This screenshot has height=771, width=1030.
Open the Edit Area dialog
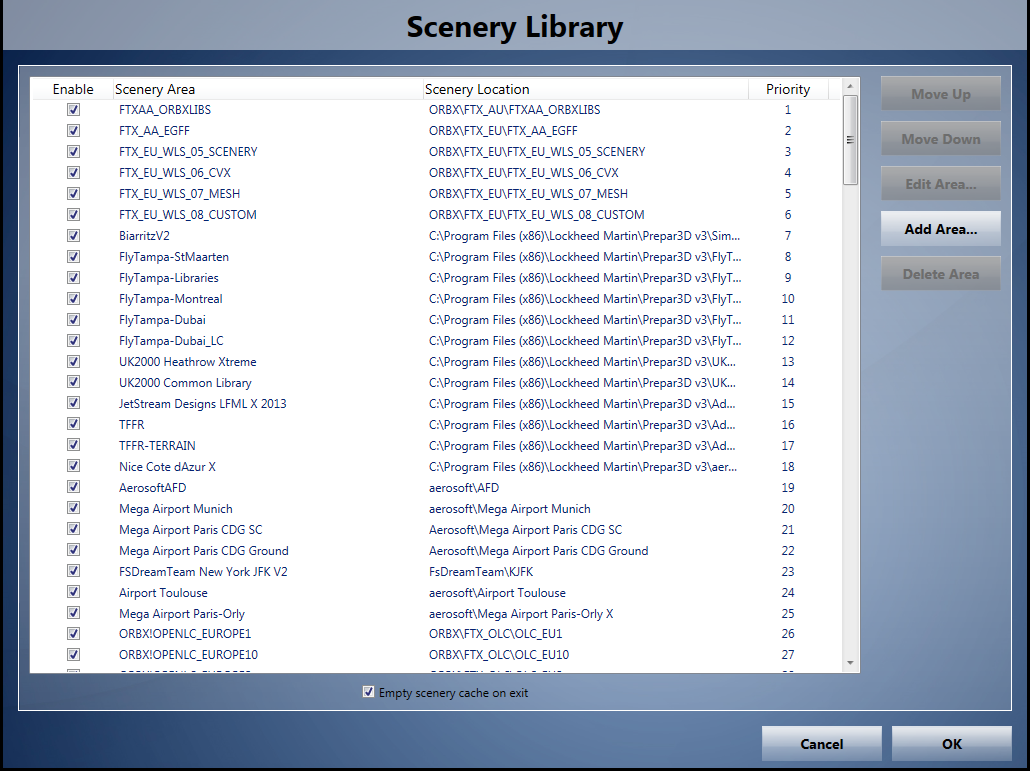pyautogui.click(x=941, y=184)
